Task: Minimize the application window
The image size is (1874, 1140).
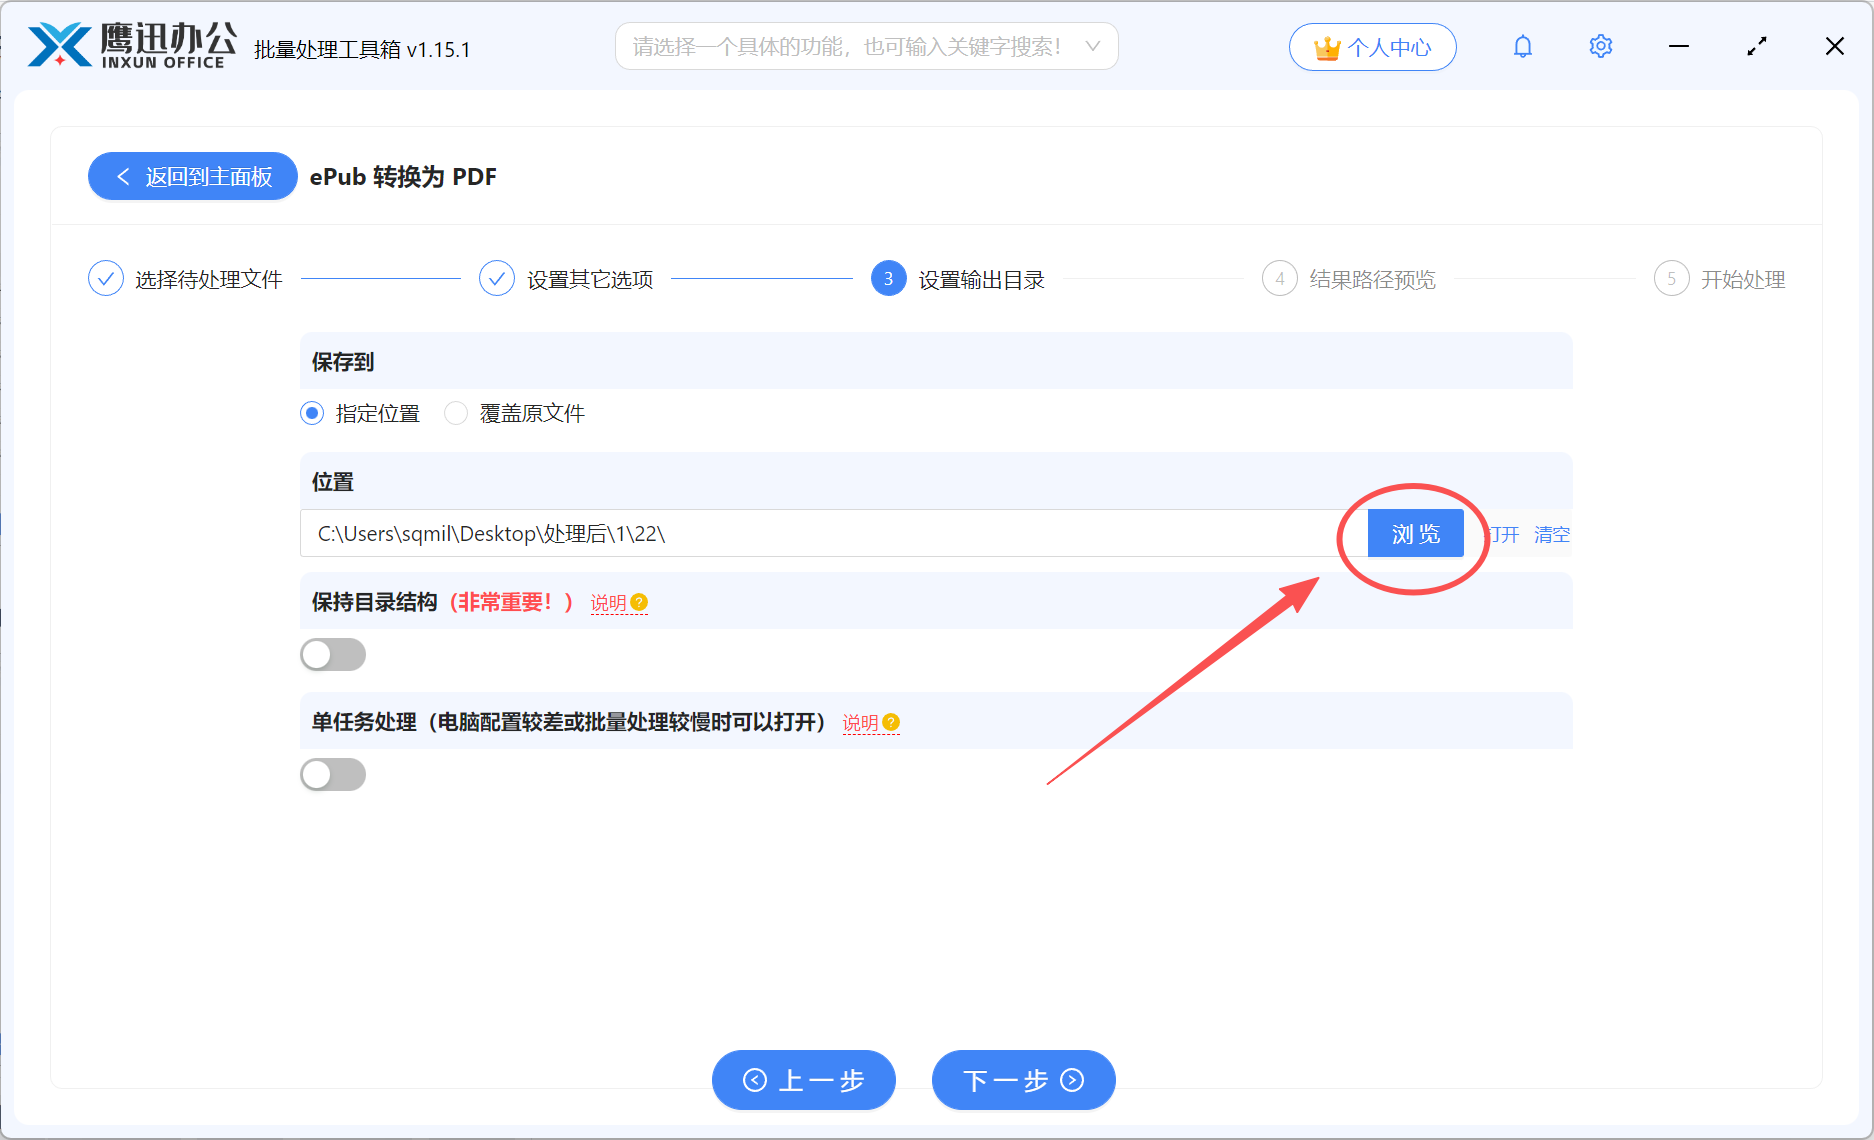Action: pyautogui.click(x=1679, y=47)
